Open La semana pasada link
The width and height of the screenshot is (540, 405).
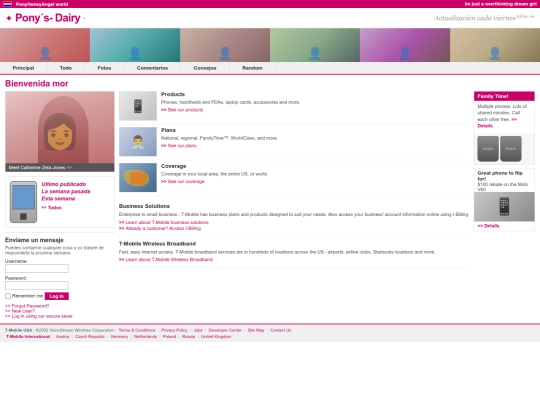tap(66, 191)
